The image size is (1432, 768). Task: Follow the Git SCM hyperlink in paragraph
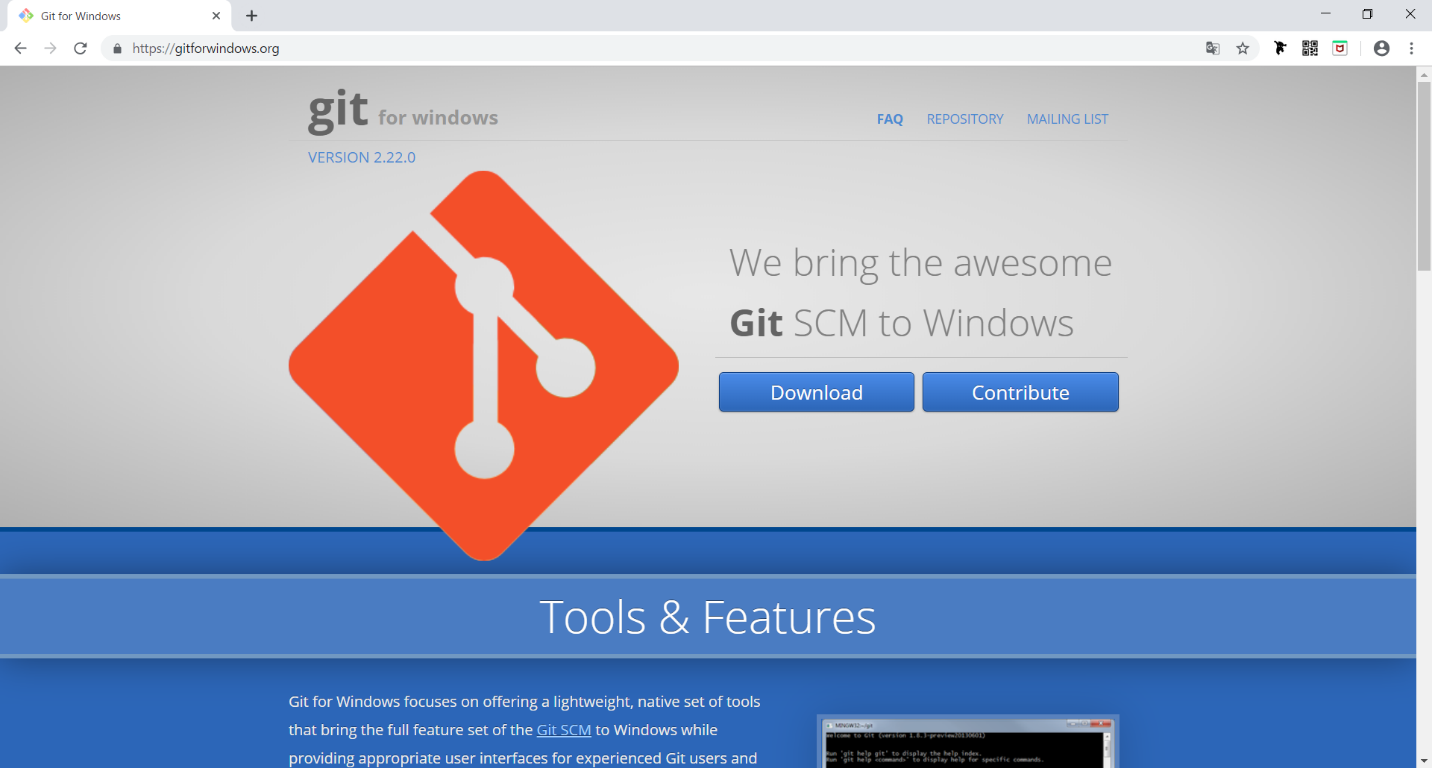[x=564, y=730]
